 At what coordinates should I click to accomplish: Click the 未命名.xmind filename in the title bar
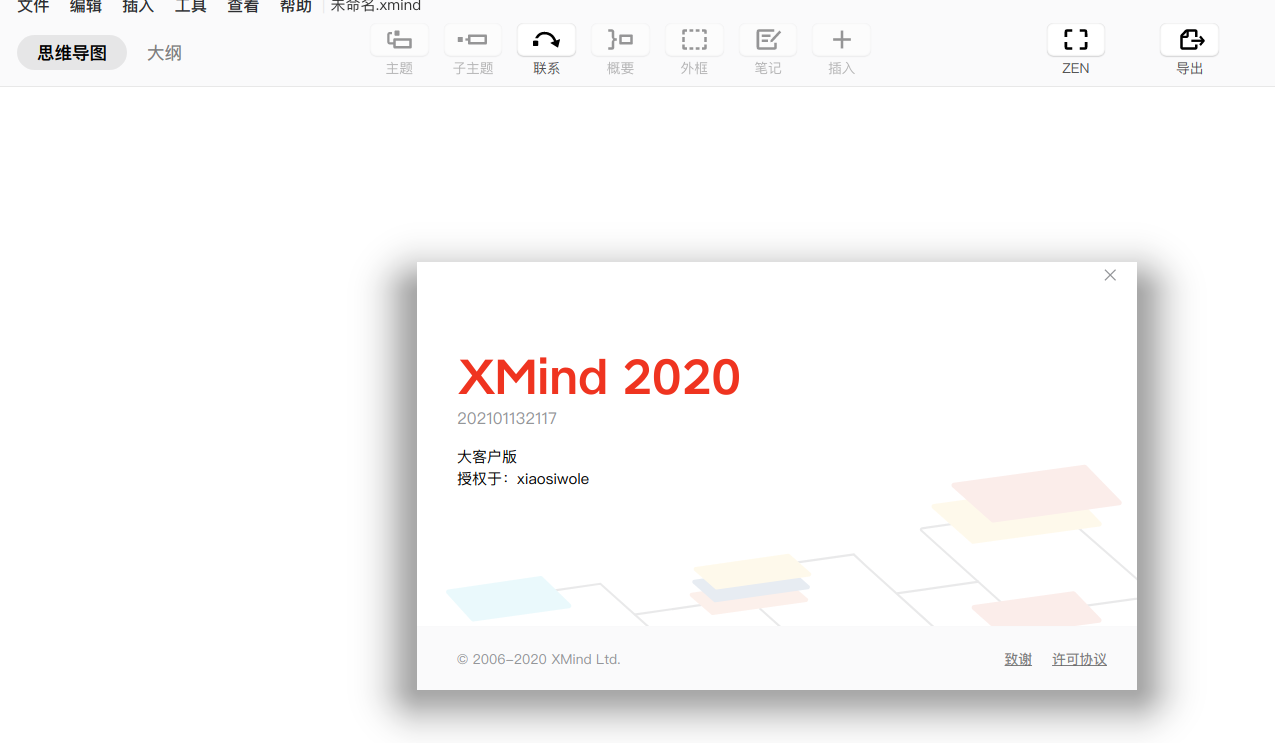pos(375,6)
